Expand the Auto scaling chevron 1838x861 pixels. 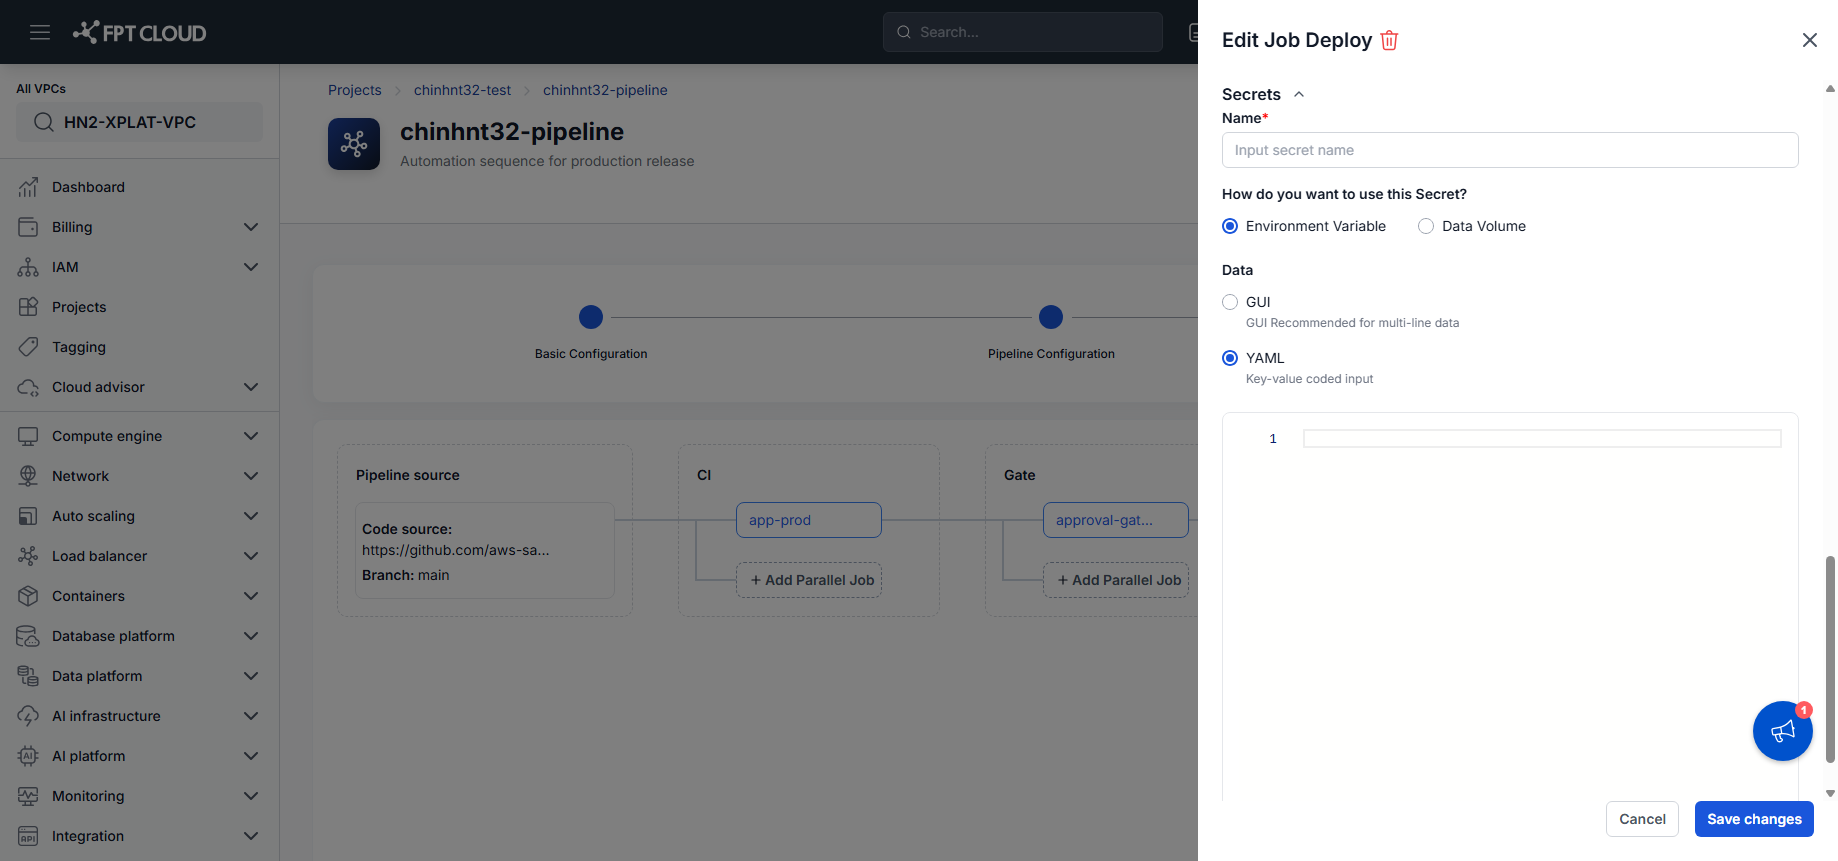[x=251, y=516]
